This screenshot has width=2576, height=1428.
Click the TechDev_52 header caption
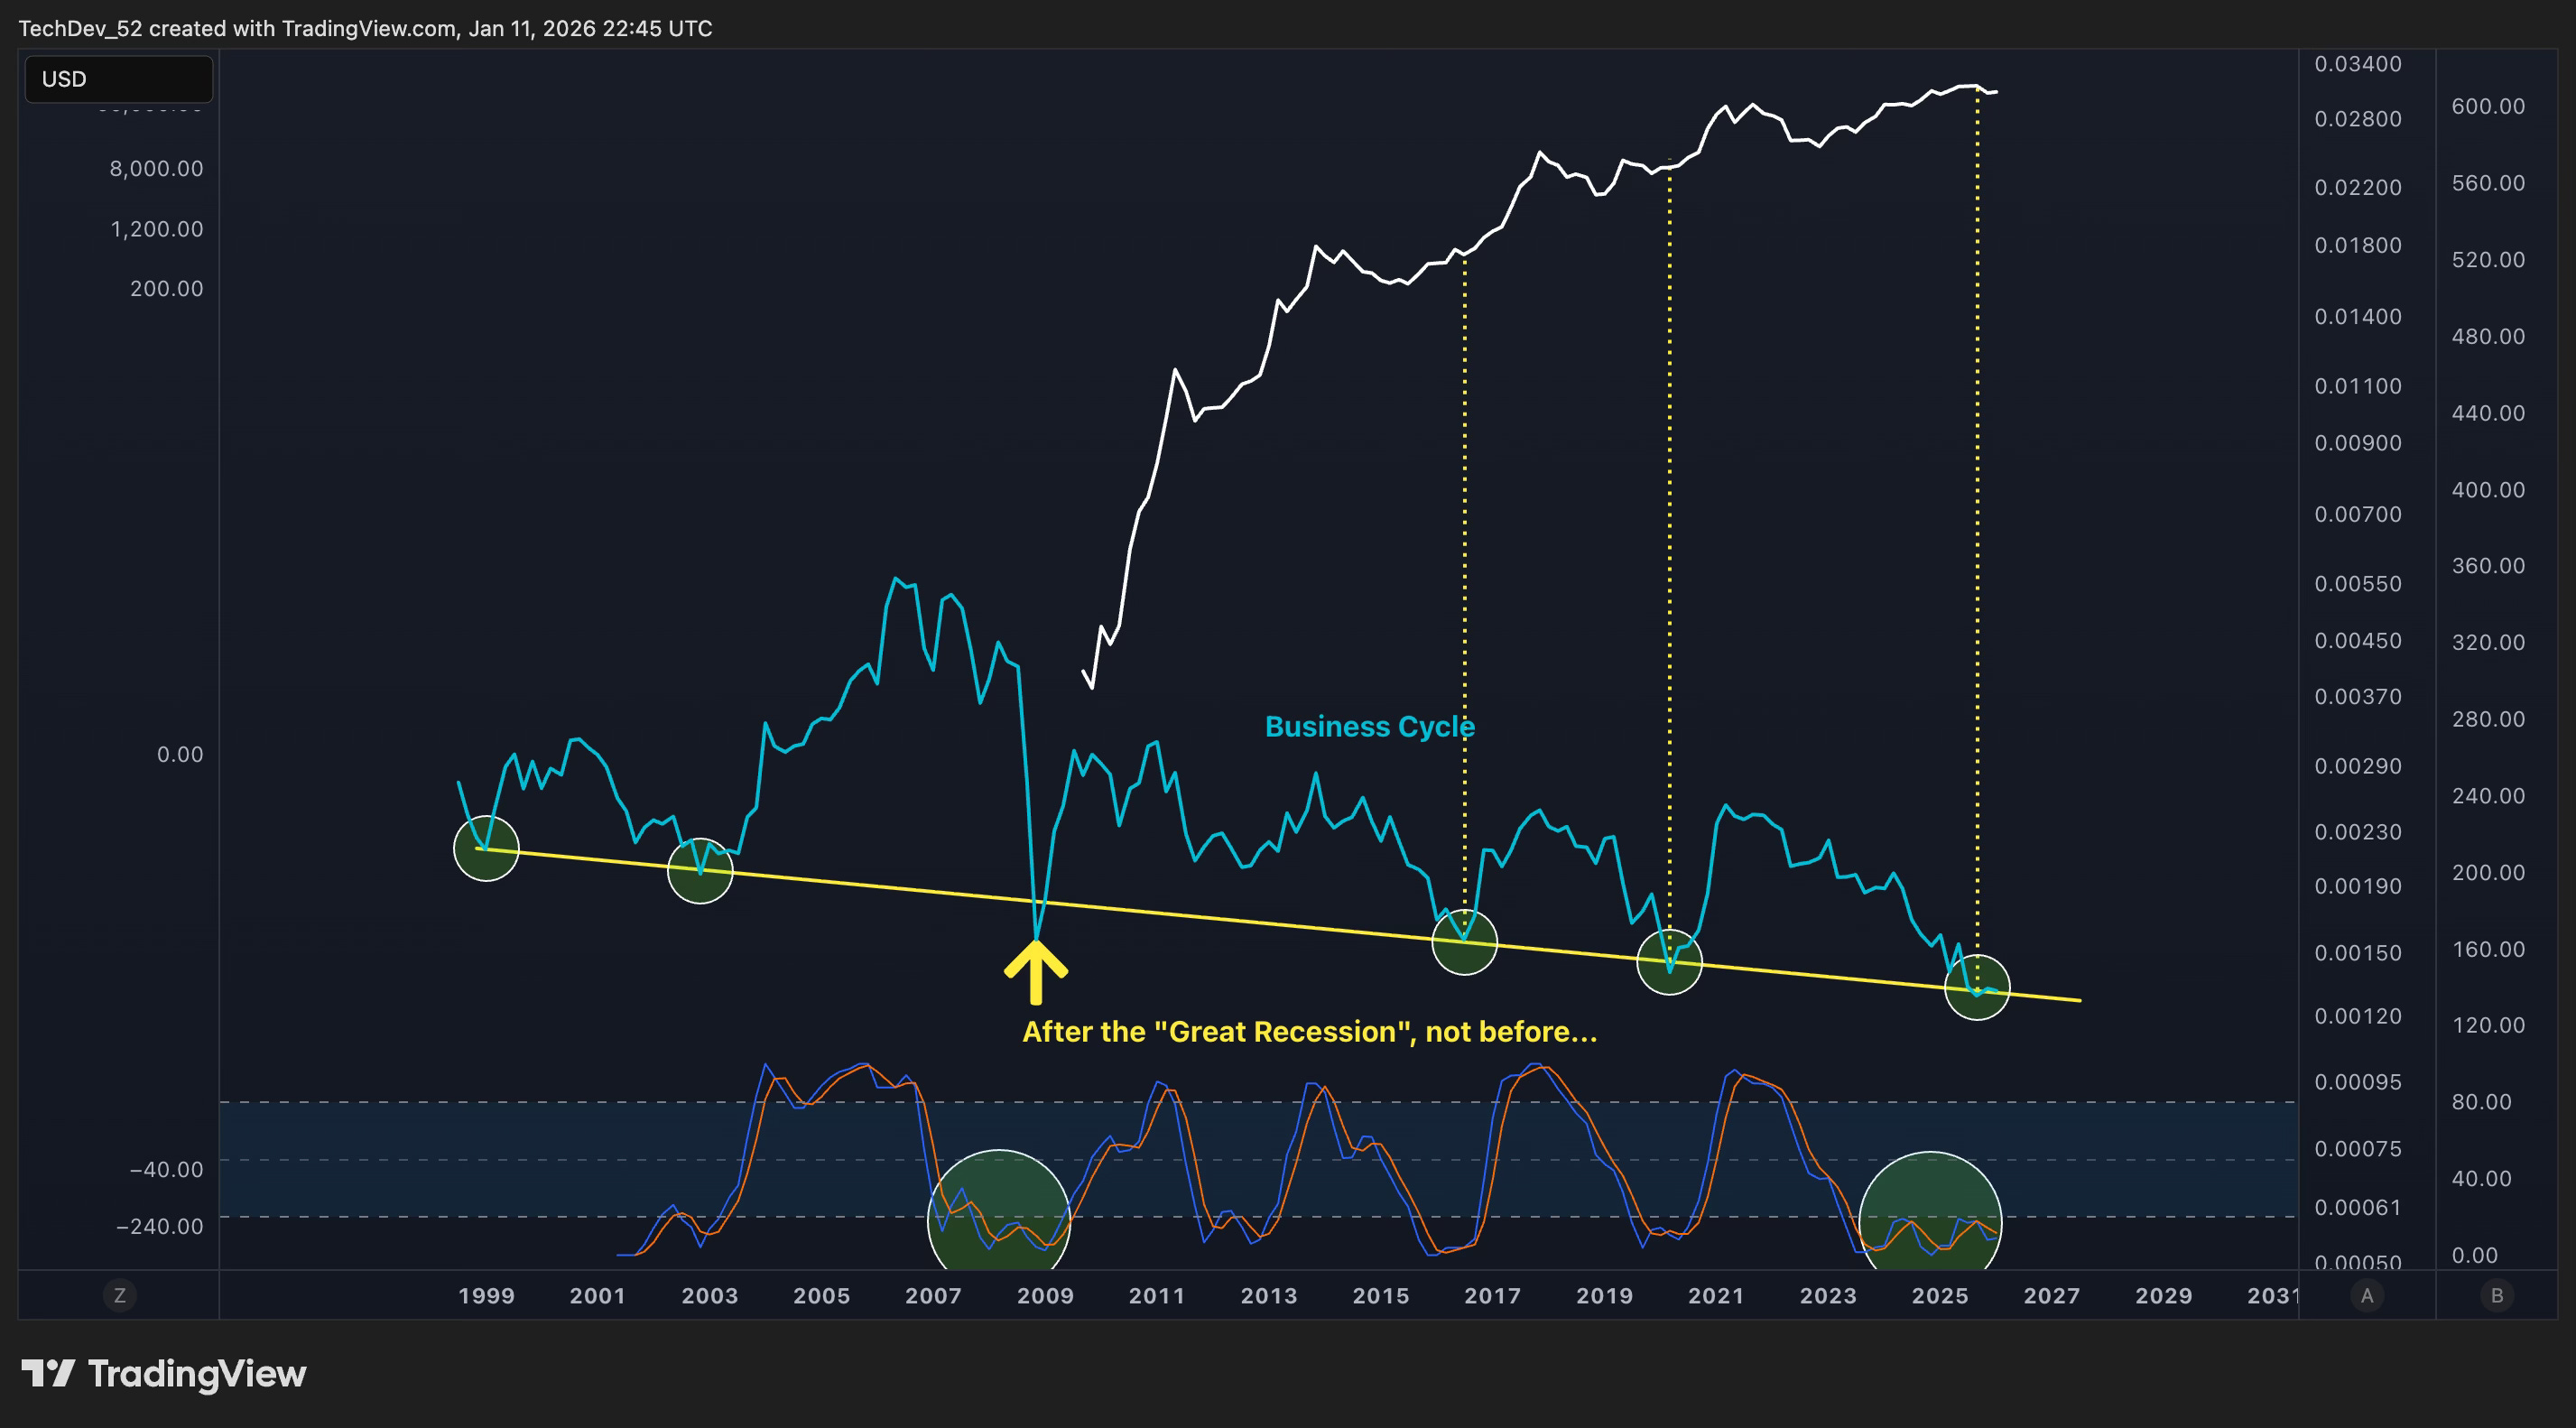click(365, 28)
